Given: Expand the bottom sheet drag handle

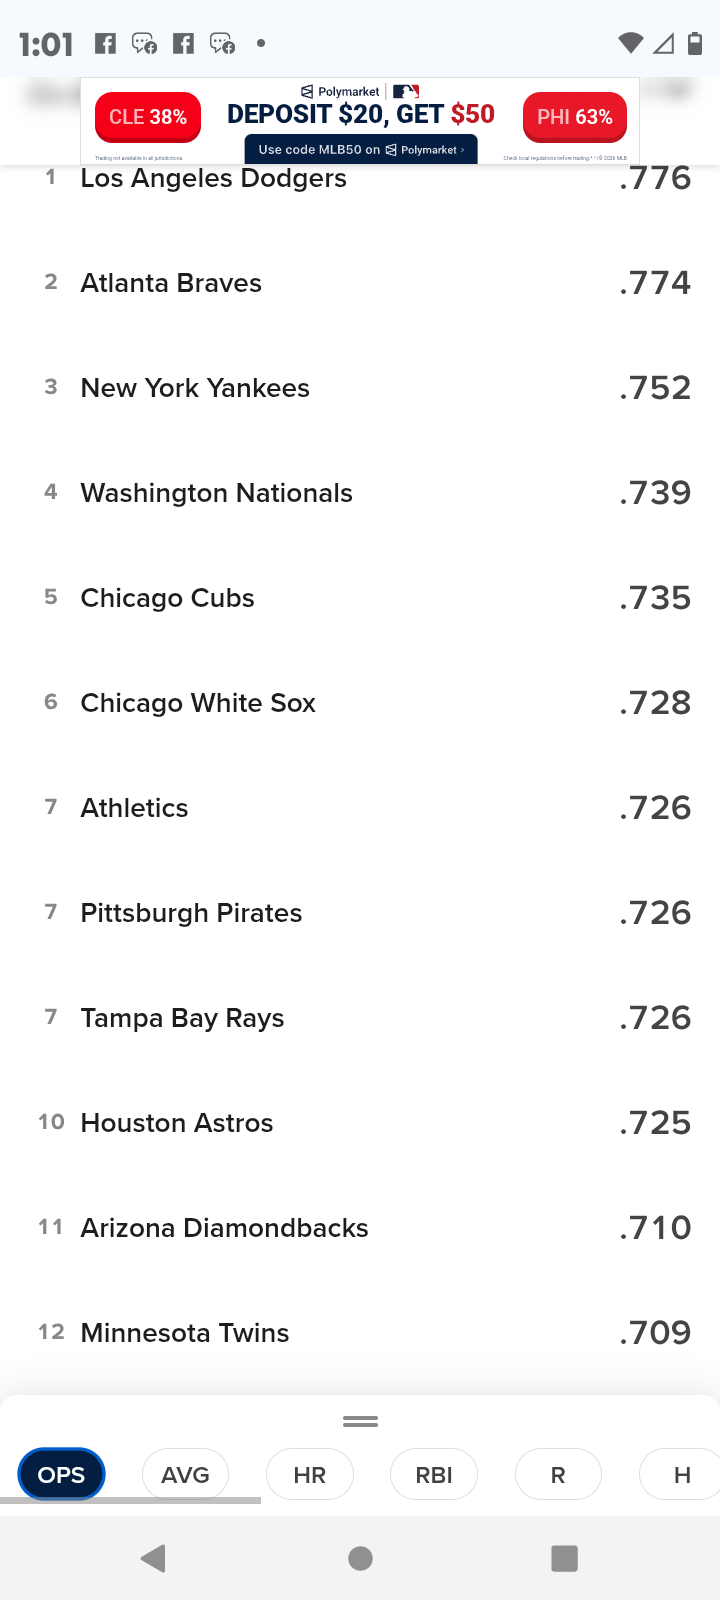Looking at the screenshot, I should coord(360,1421).
